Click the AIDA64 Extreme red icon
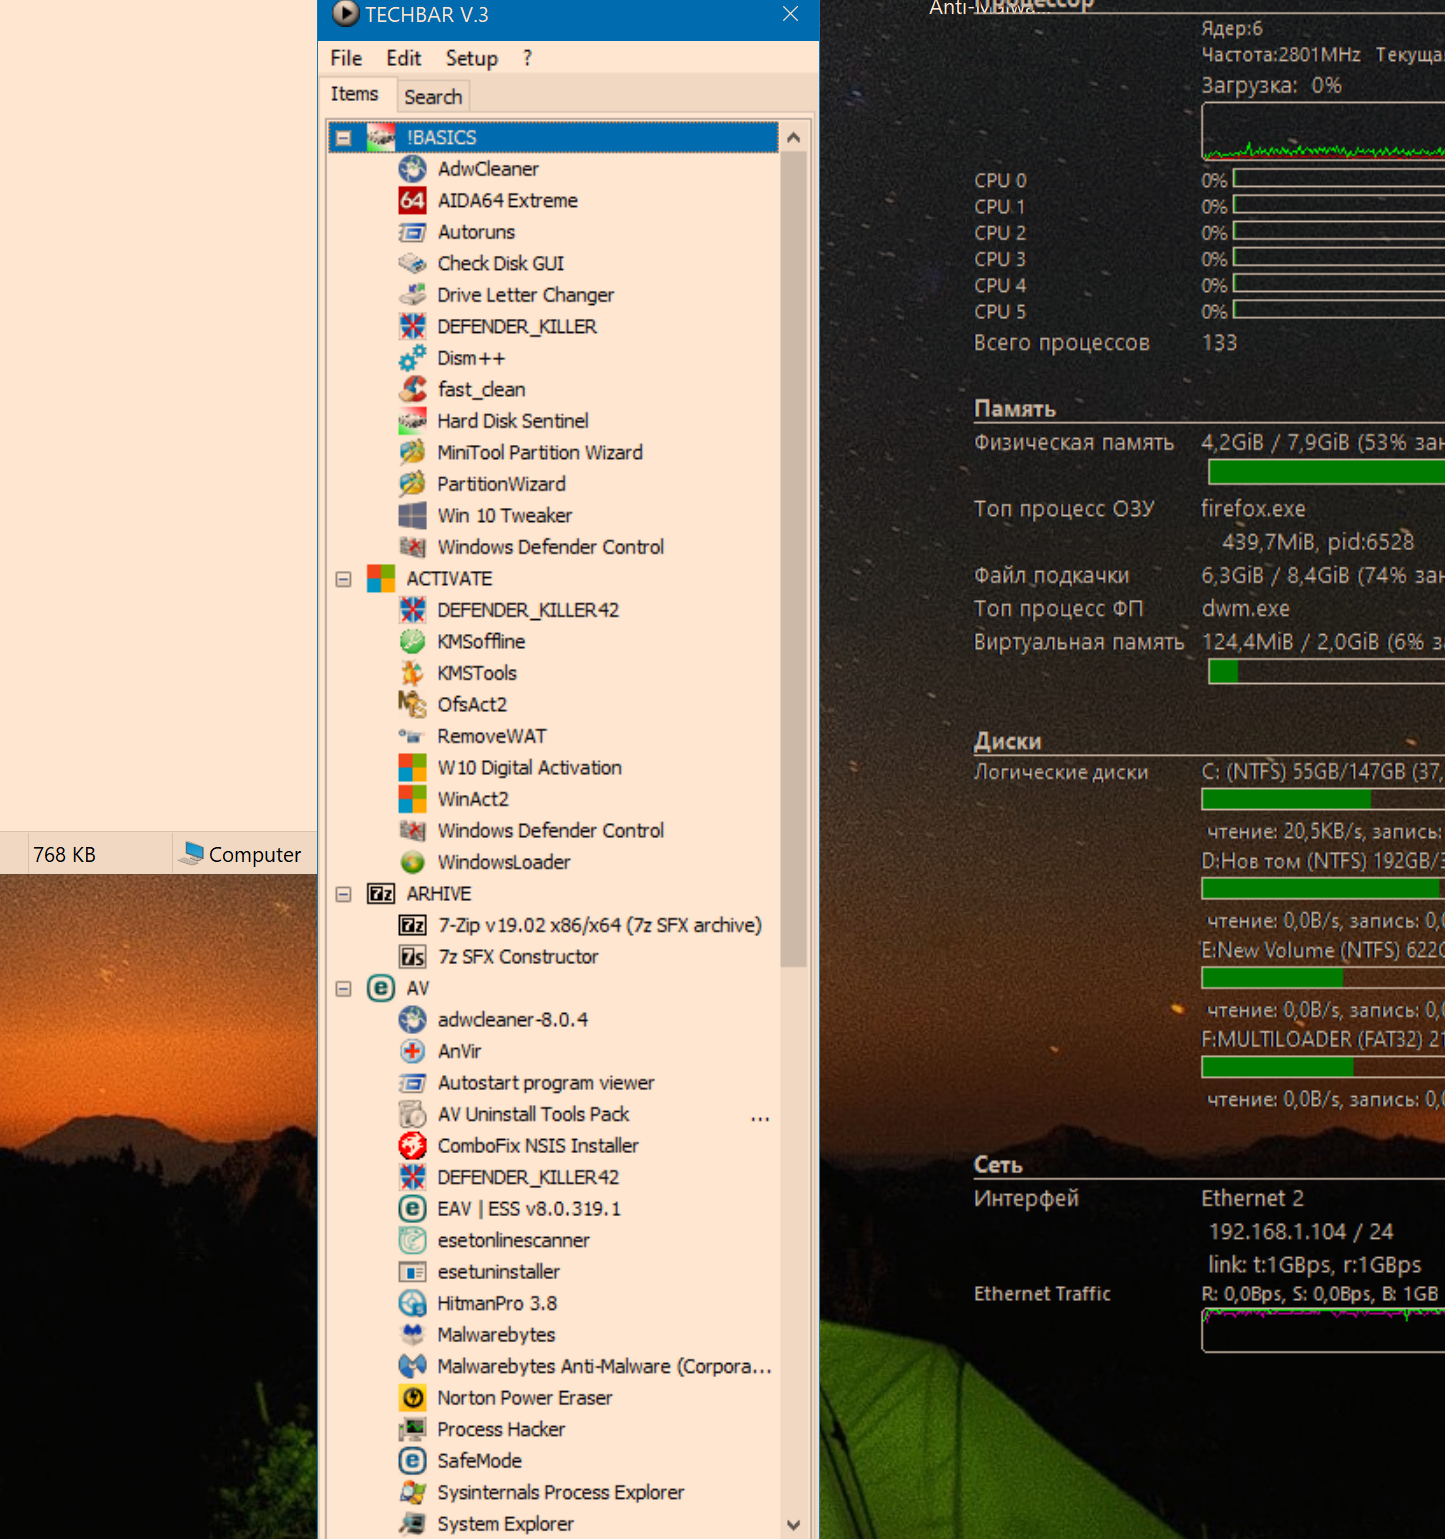Viewport: 1445px width, 1539px height. (x=412, y=200)
